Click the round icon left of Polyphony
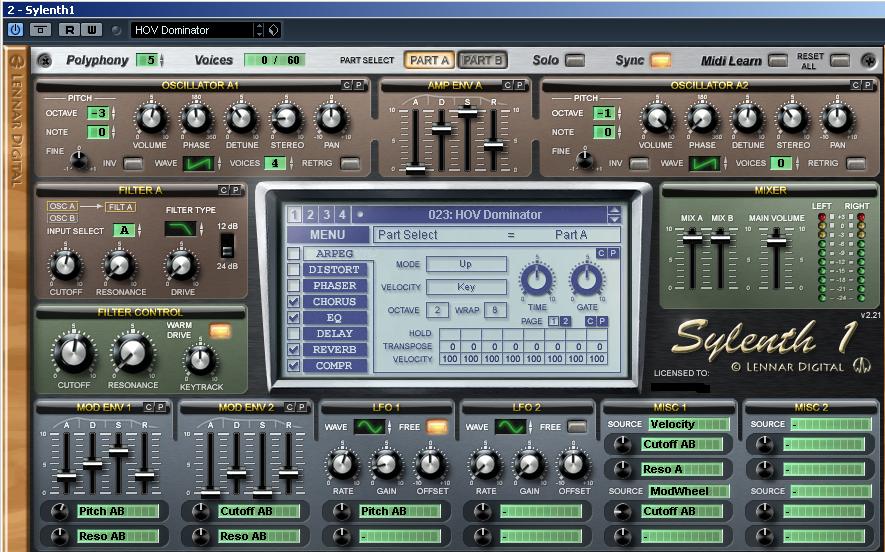The image size is (885, 552). pyautogui.click(x=45, y=60)
